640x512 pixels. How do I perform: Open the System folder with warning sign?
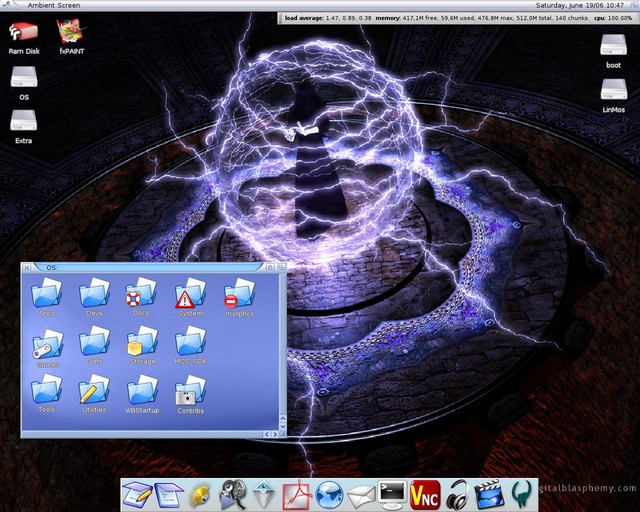click(x=190, y=297)
